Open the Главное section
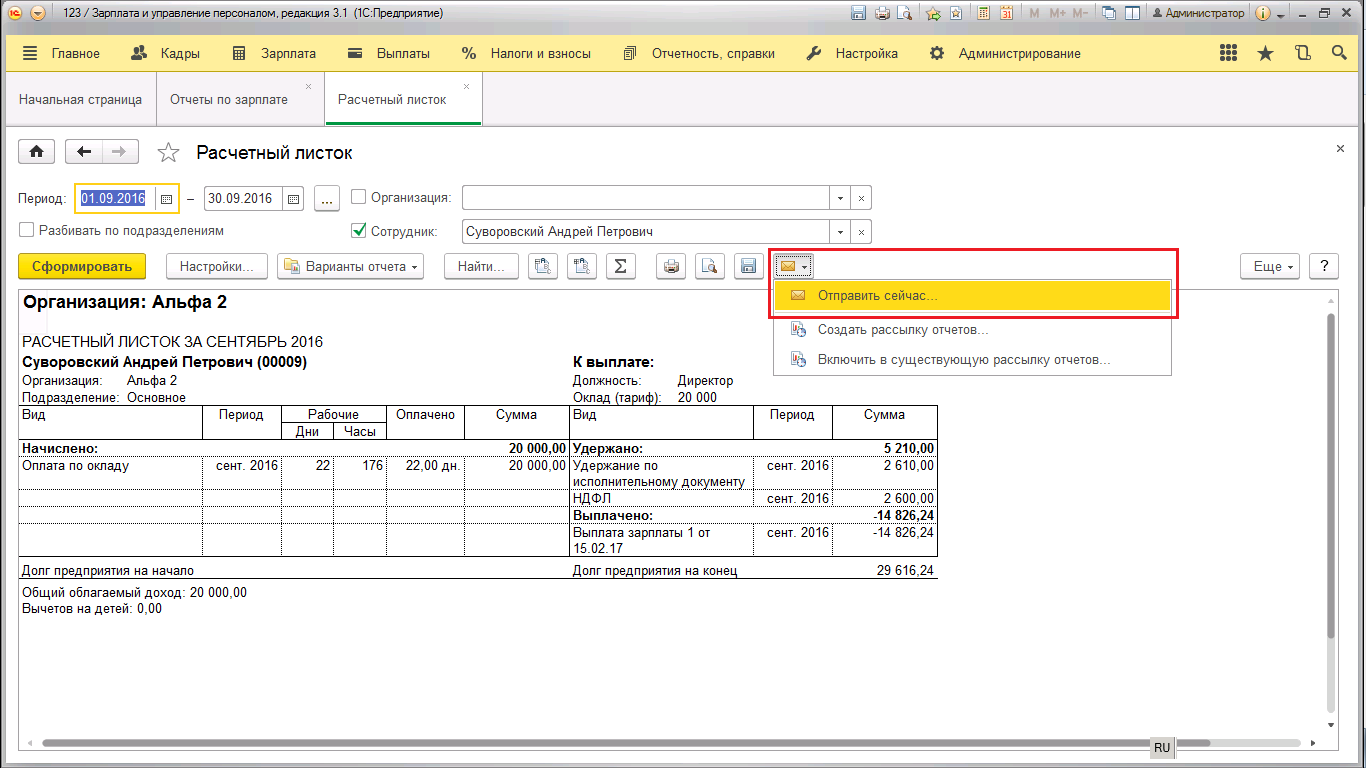 (x=61, y=53)
